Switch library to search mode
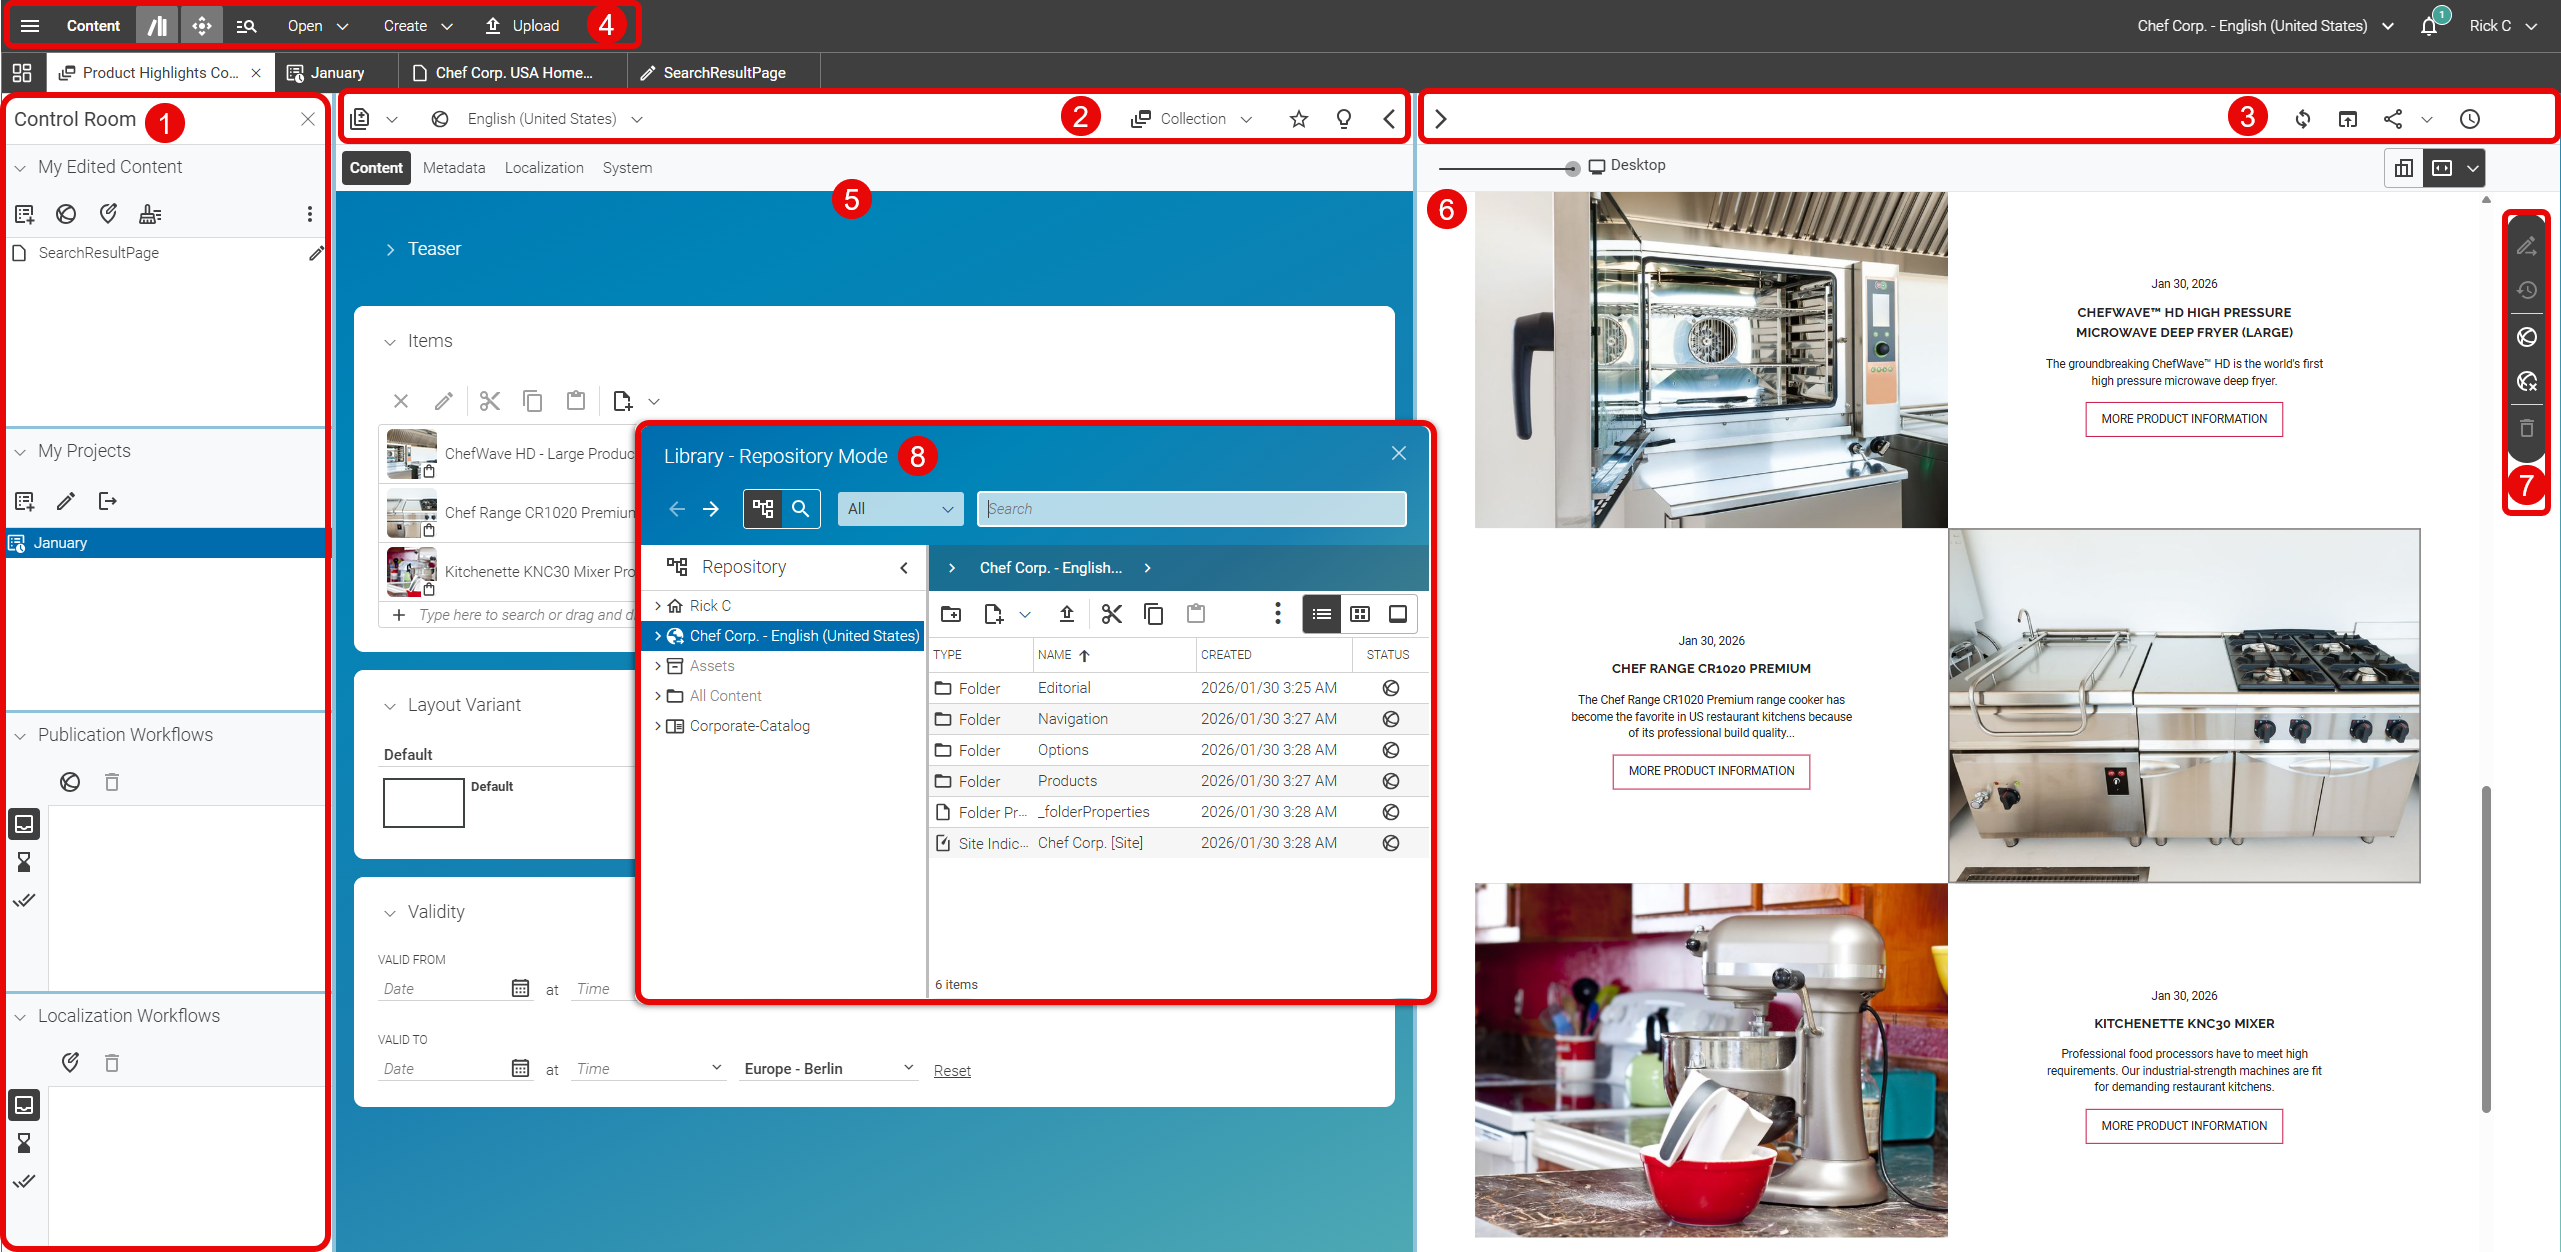 [800, 509]
